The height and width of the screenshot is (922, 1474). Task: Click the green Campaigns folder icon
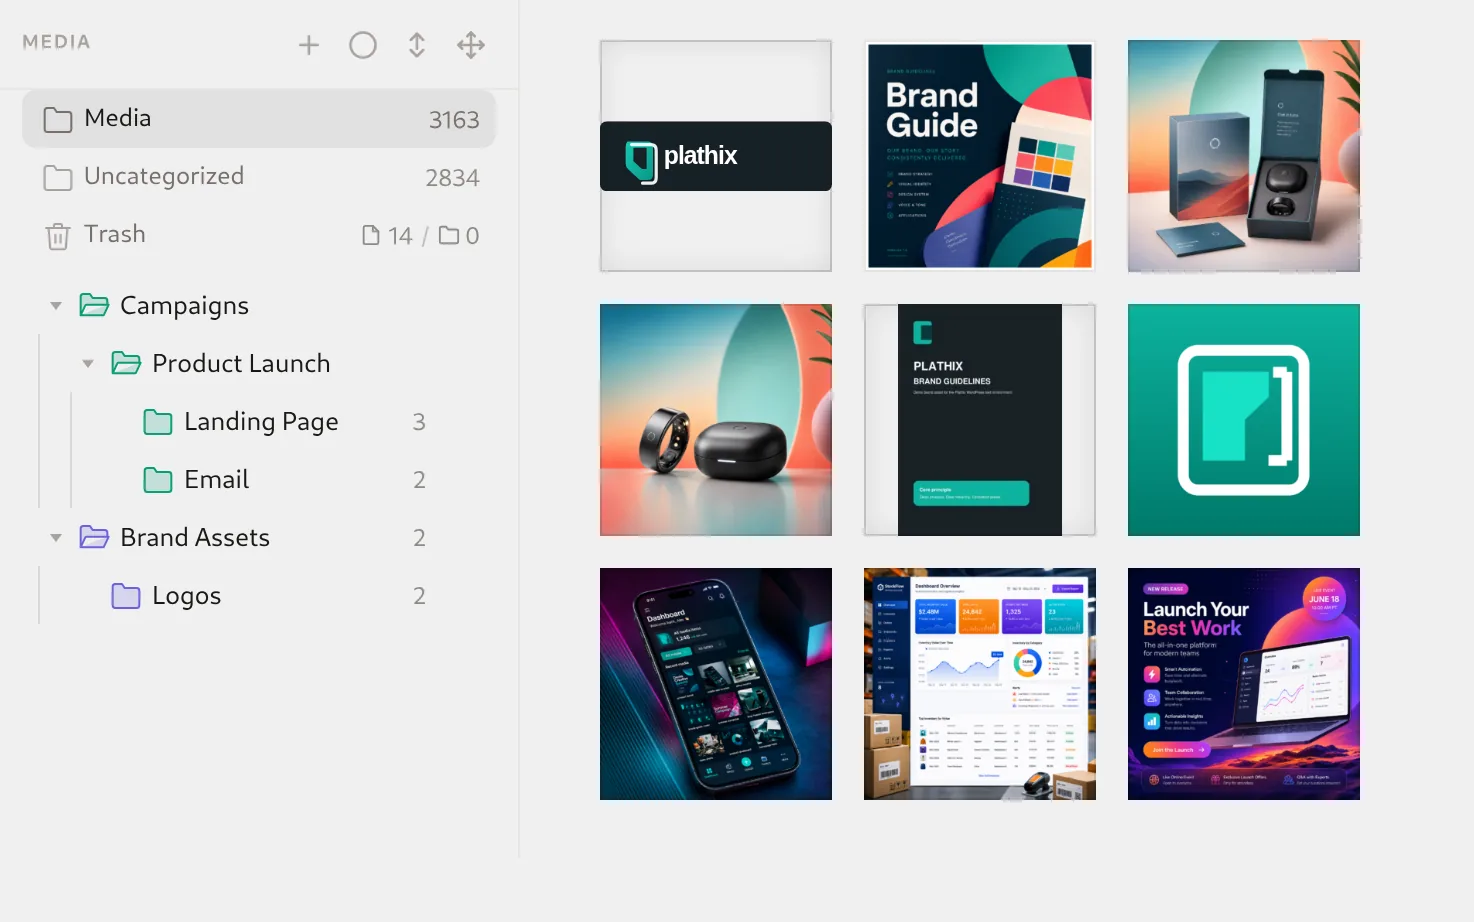click(x=94, y=305)
